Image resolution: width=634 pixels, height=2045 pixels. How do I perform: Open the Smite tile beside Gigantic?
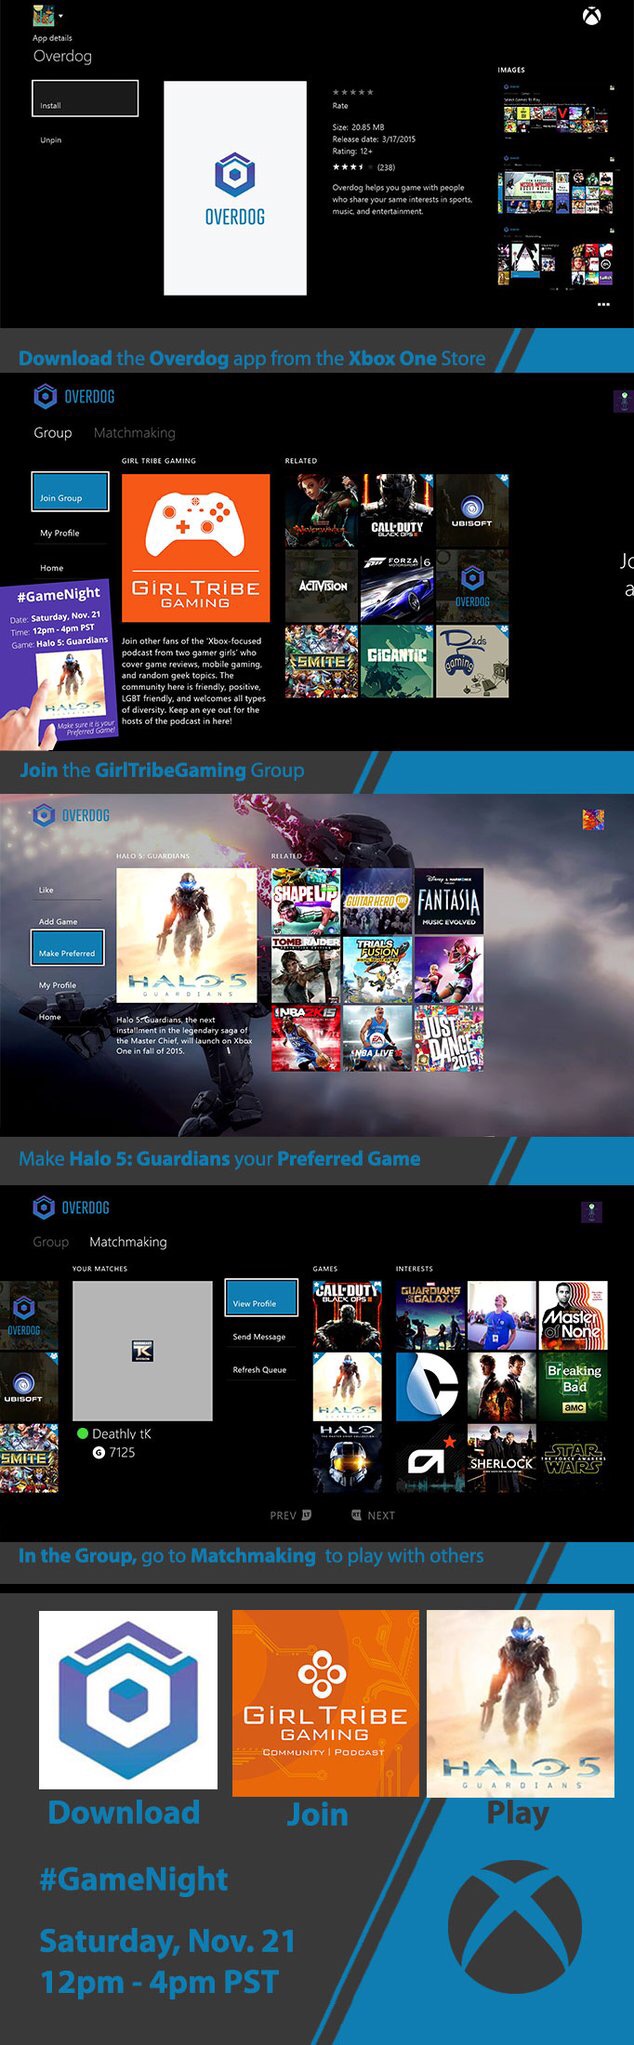pos(321,661)
